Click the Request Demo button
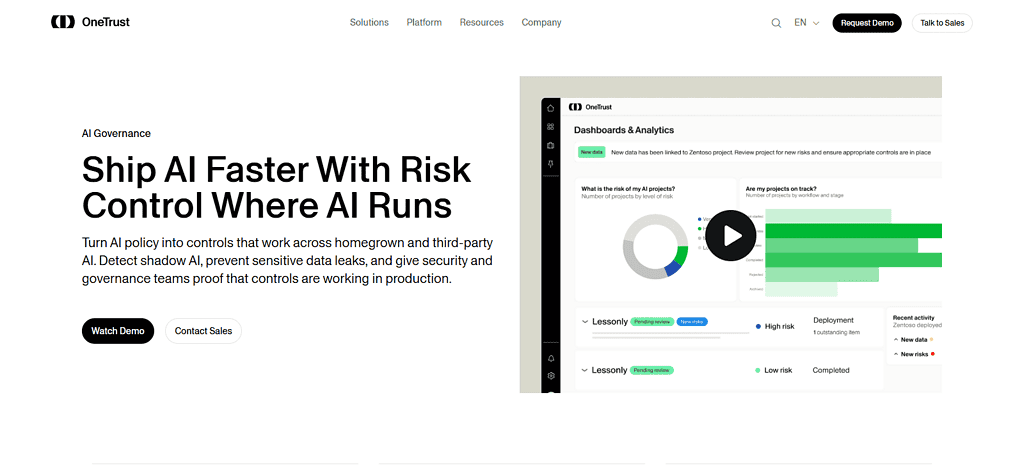The width and height of the screenshot is (1022, 468). 867,23
